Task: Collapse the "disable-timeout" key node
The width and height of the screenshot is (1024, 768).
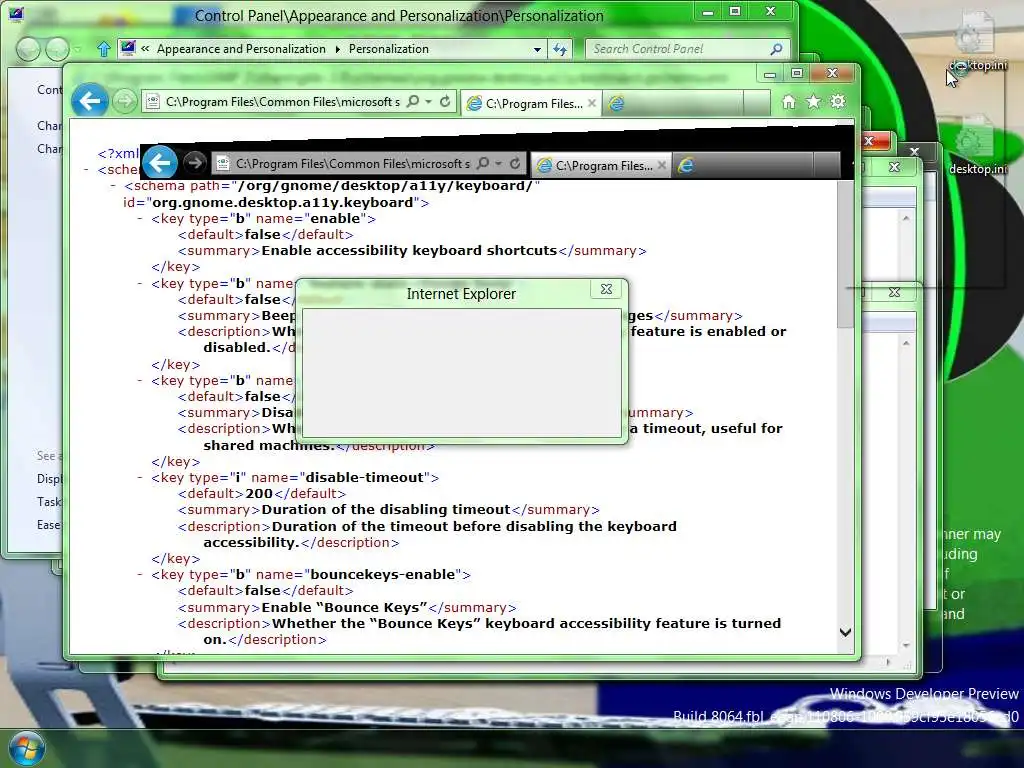Action: [x=140, y=477]
